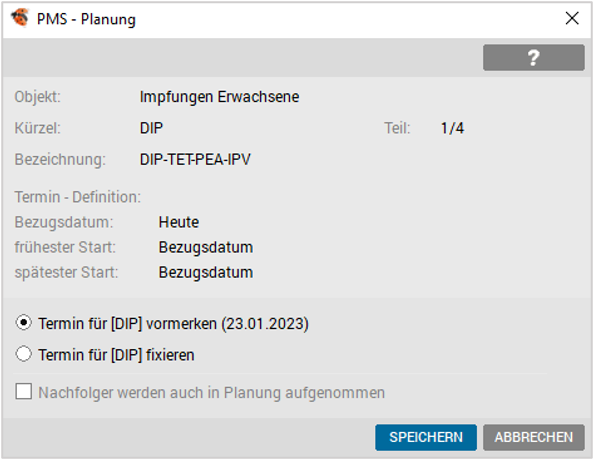Click the 'PMS - Planung' window title text
This screenshot has width=594, height=460.
click(x=86, y=19)
